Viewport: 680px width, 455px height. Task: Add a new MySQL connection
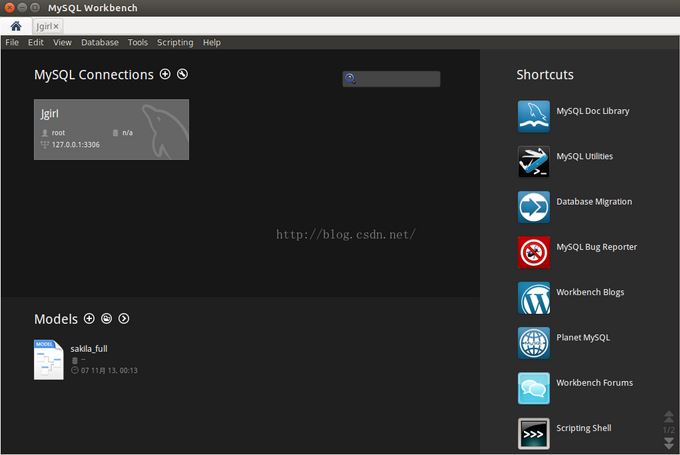pos(165,75)
